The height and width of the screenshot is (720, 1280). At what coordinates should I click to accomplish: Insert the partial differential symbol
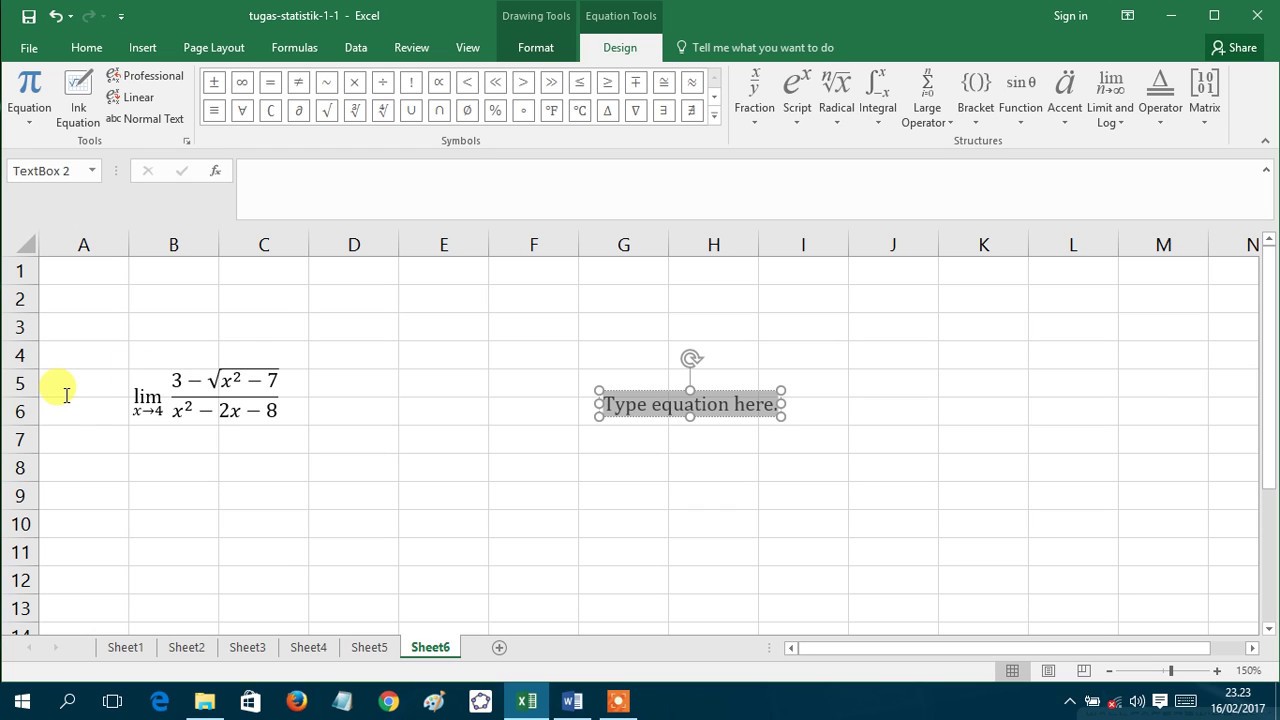[298, 111]
